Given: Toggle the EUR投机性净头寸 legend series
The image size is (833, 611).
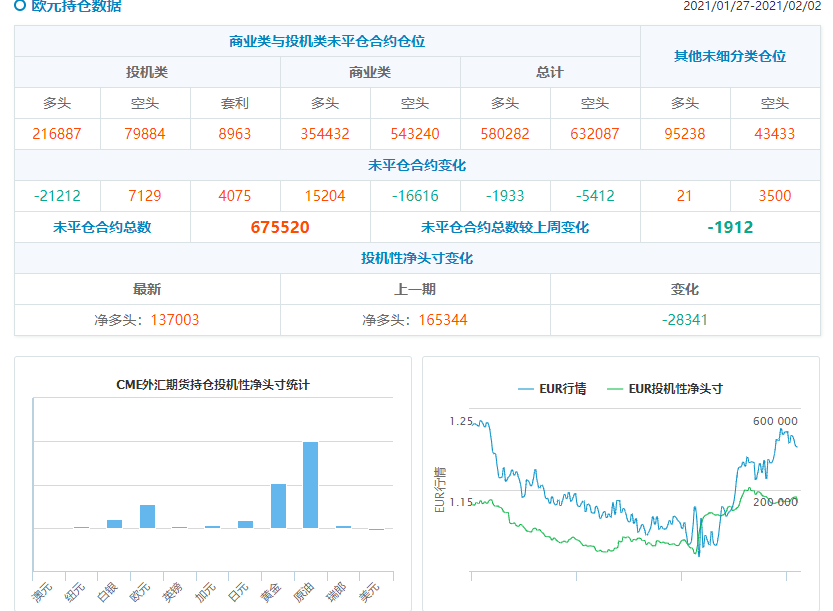Looking at the screenshot, I should click(x=664, y=388).
